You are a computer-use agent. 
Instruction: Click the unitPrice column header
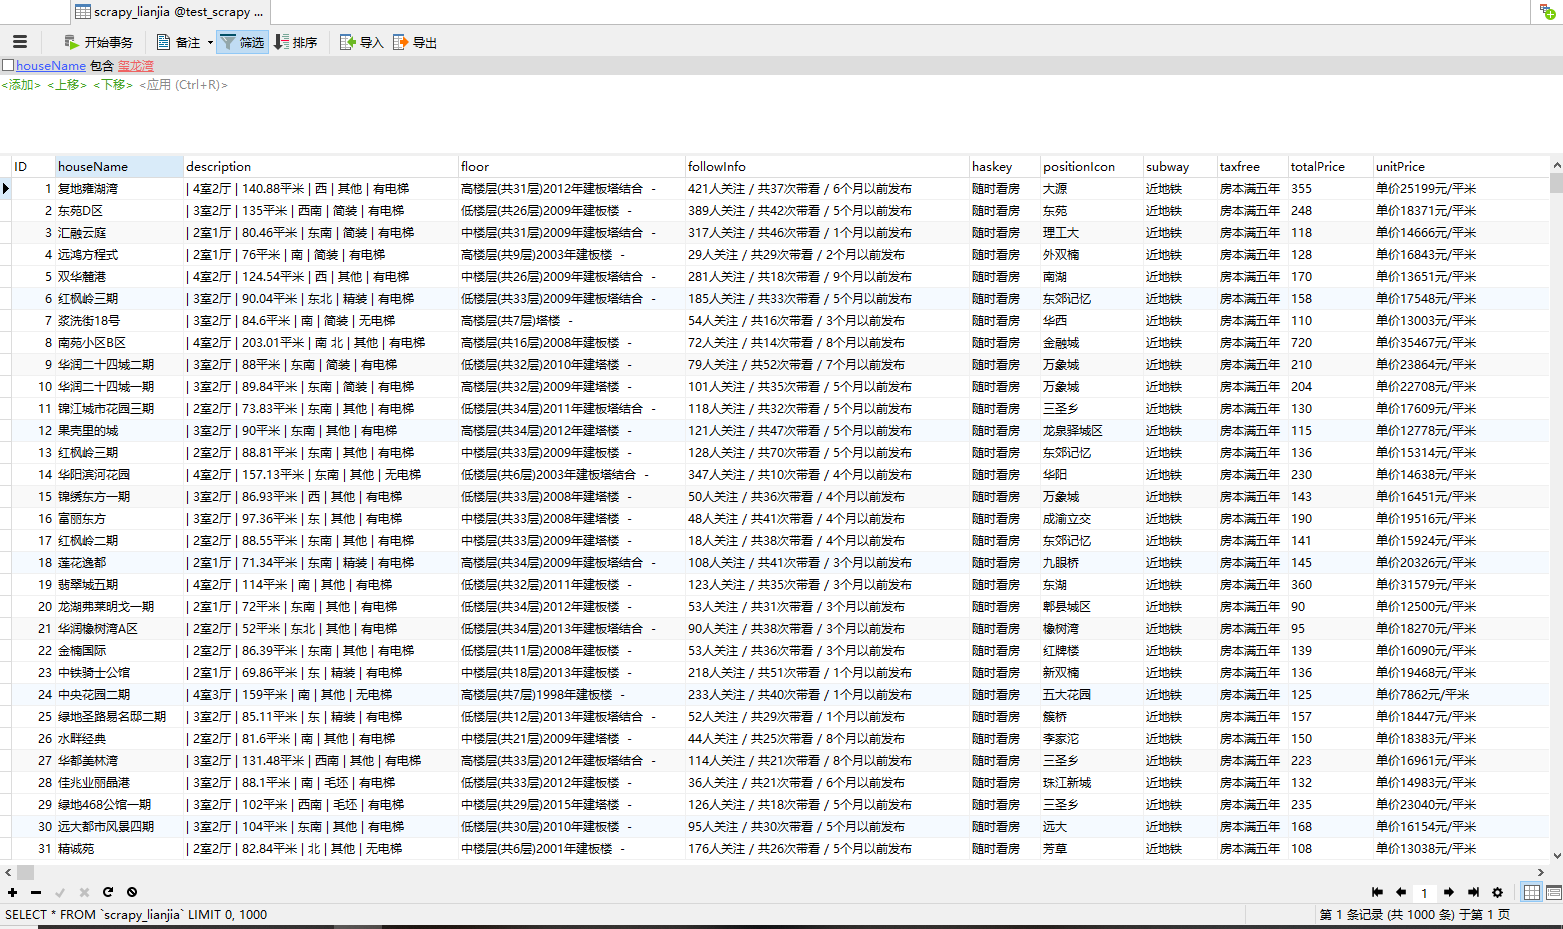pyautogui.click(x=1460, y=167)
